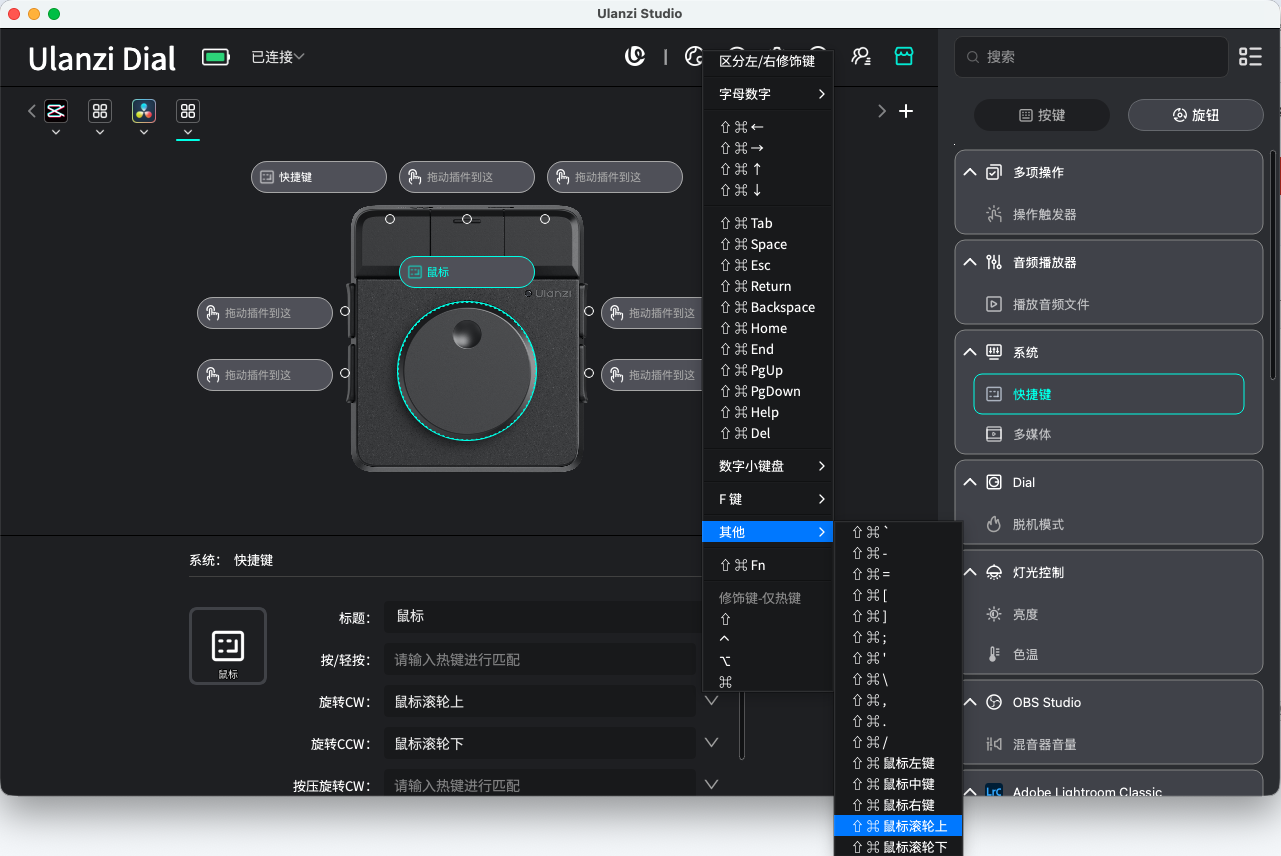
Task: Show next profiles with the right arrow
Action: [x=882, y=111]
